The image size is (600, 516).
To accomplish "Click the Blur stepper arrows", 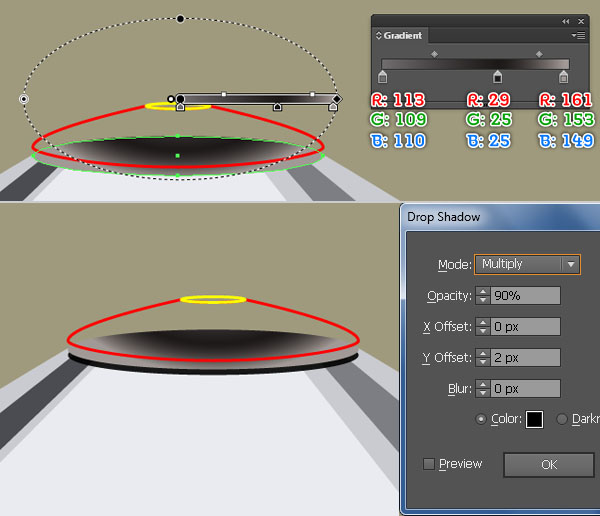I will (483, 389).
